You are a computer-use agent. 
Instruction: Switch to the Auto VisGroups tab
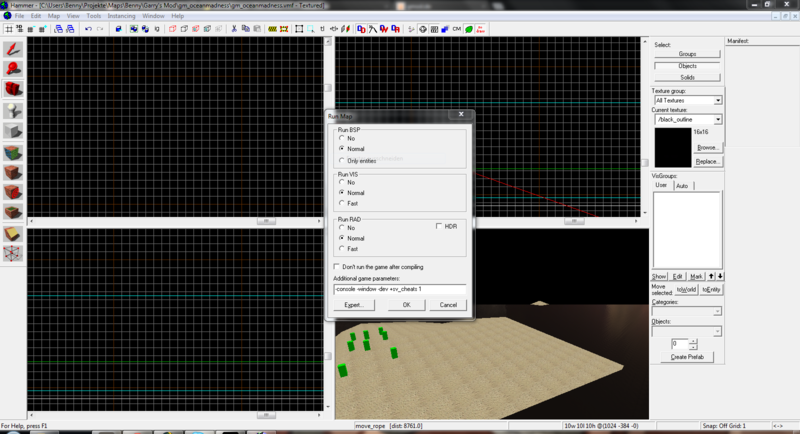(x=682, y=186)
